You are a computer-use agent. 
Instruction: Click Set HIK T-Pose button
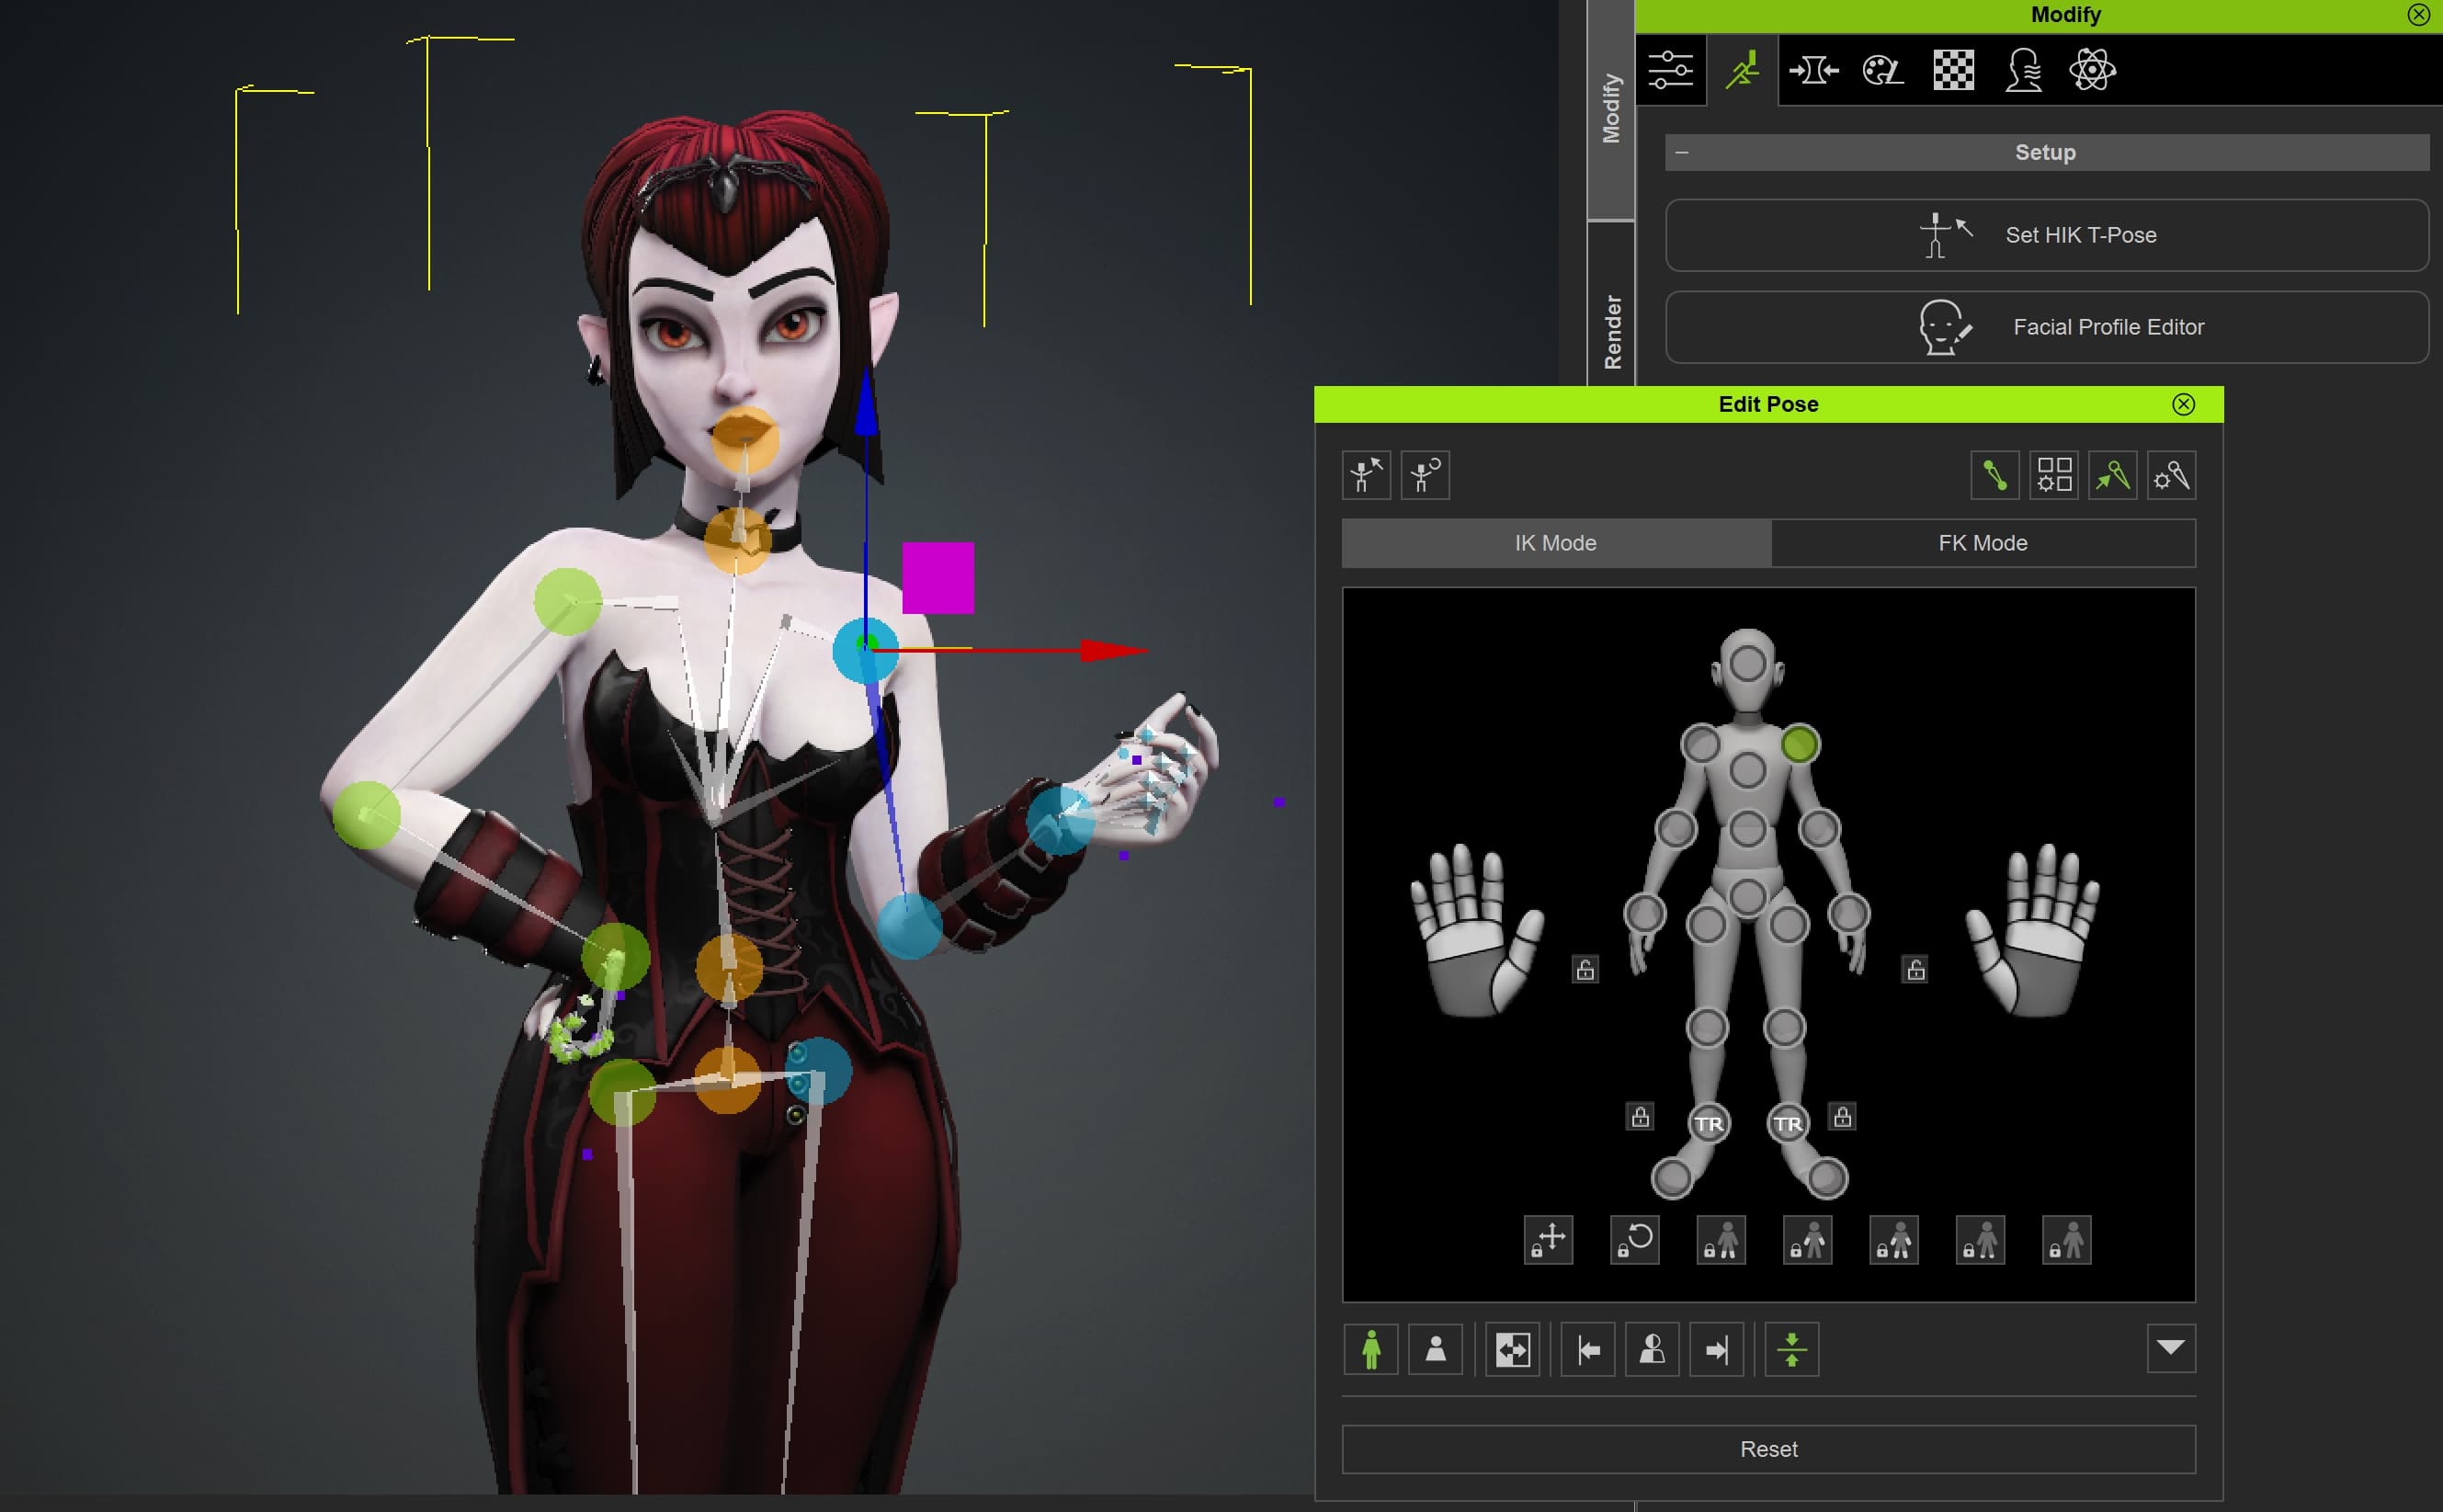2046,235
